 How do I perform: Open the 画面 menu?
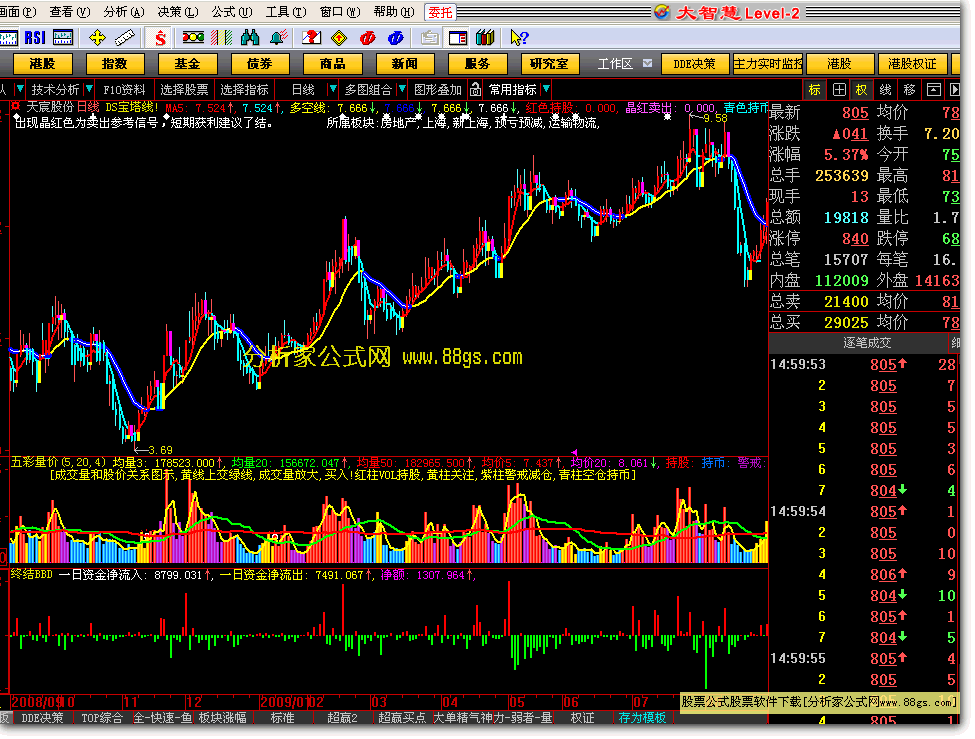[x=18, y=12]
